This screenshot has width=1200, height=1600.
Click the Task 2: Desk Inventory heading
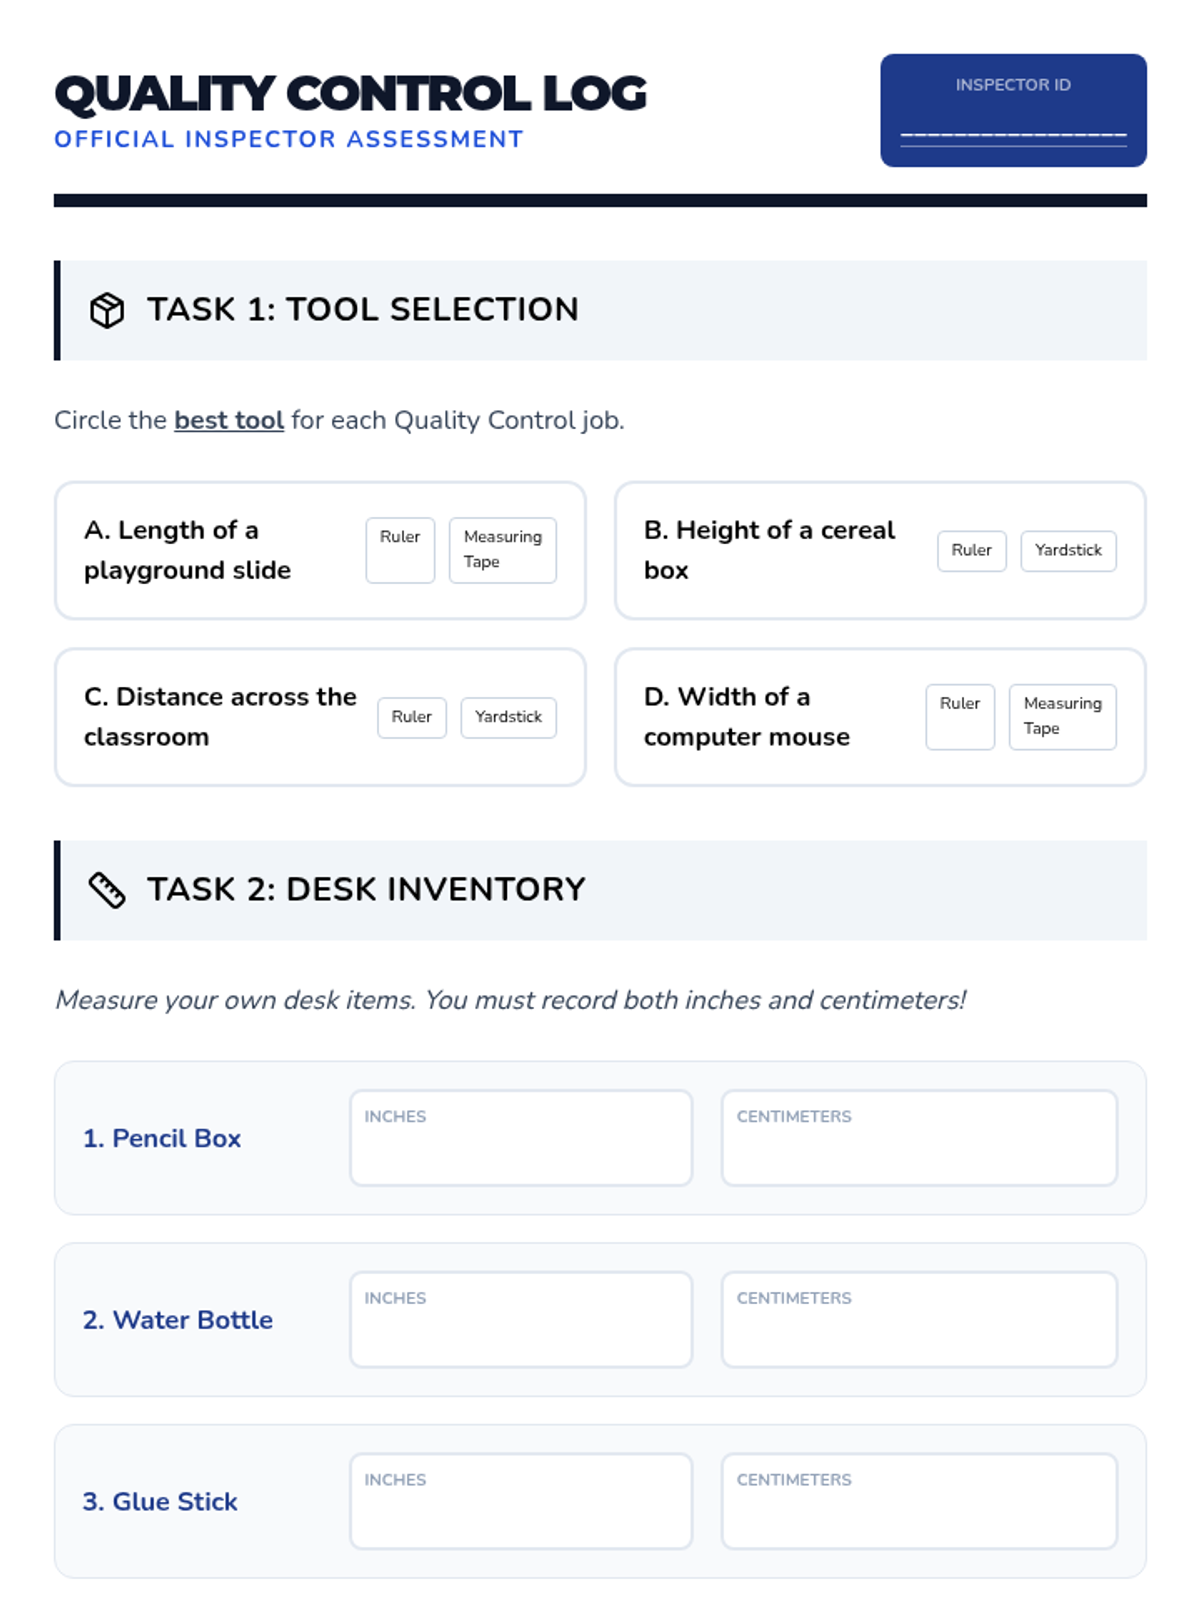pos(366,890)
